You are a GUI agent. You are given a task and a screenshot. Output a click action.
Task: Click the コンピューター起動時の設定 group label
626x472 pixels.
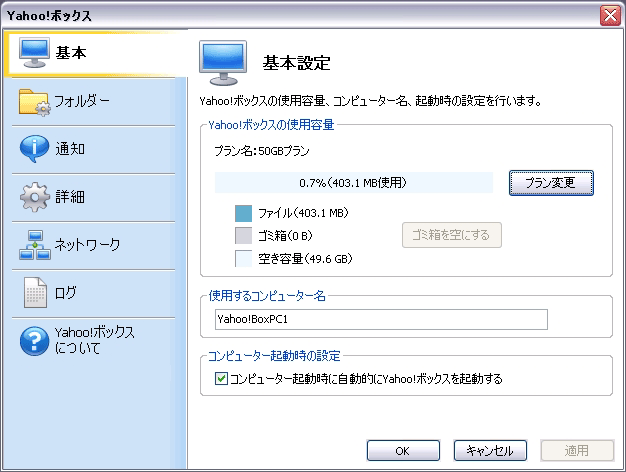tap(274, 356)
